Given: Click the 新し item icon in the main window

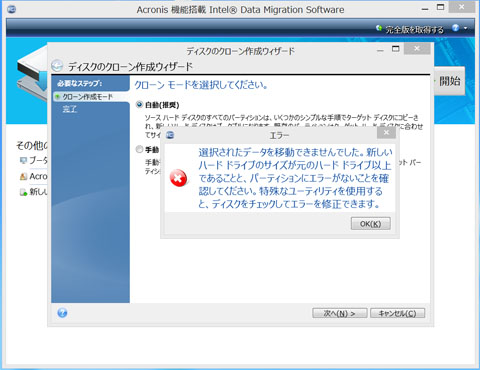Looking at the screenshot, I should [23, 192].
